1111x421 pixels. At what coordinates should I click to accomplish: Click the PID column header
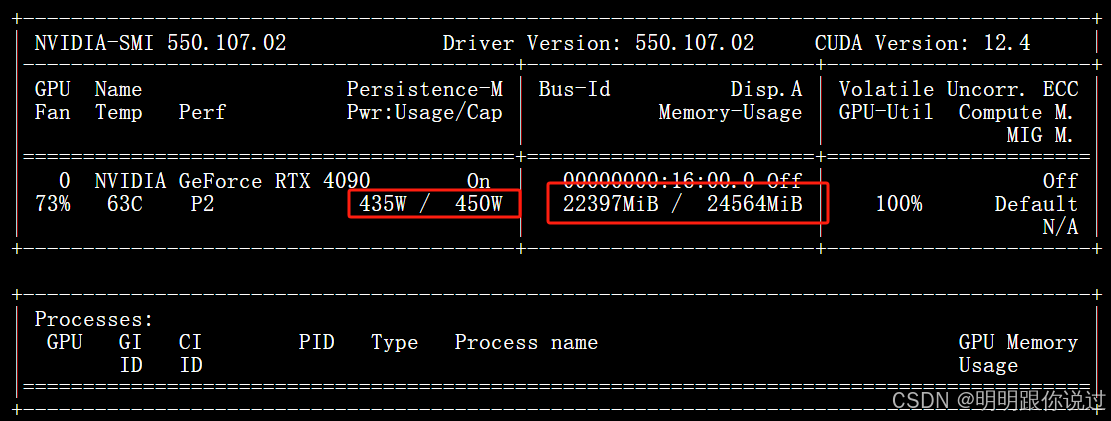point(316,342)
